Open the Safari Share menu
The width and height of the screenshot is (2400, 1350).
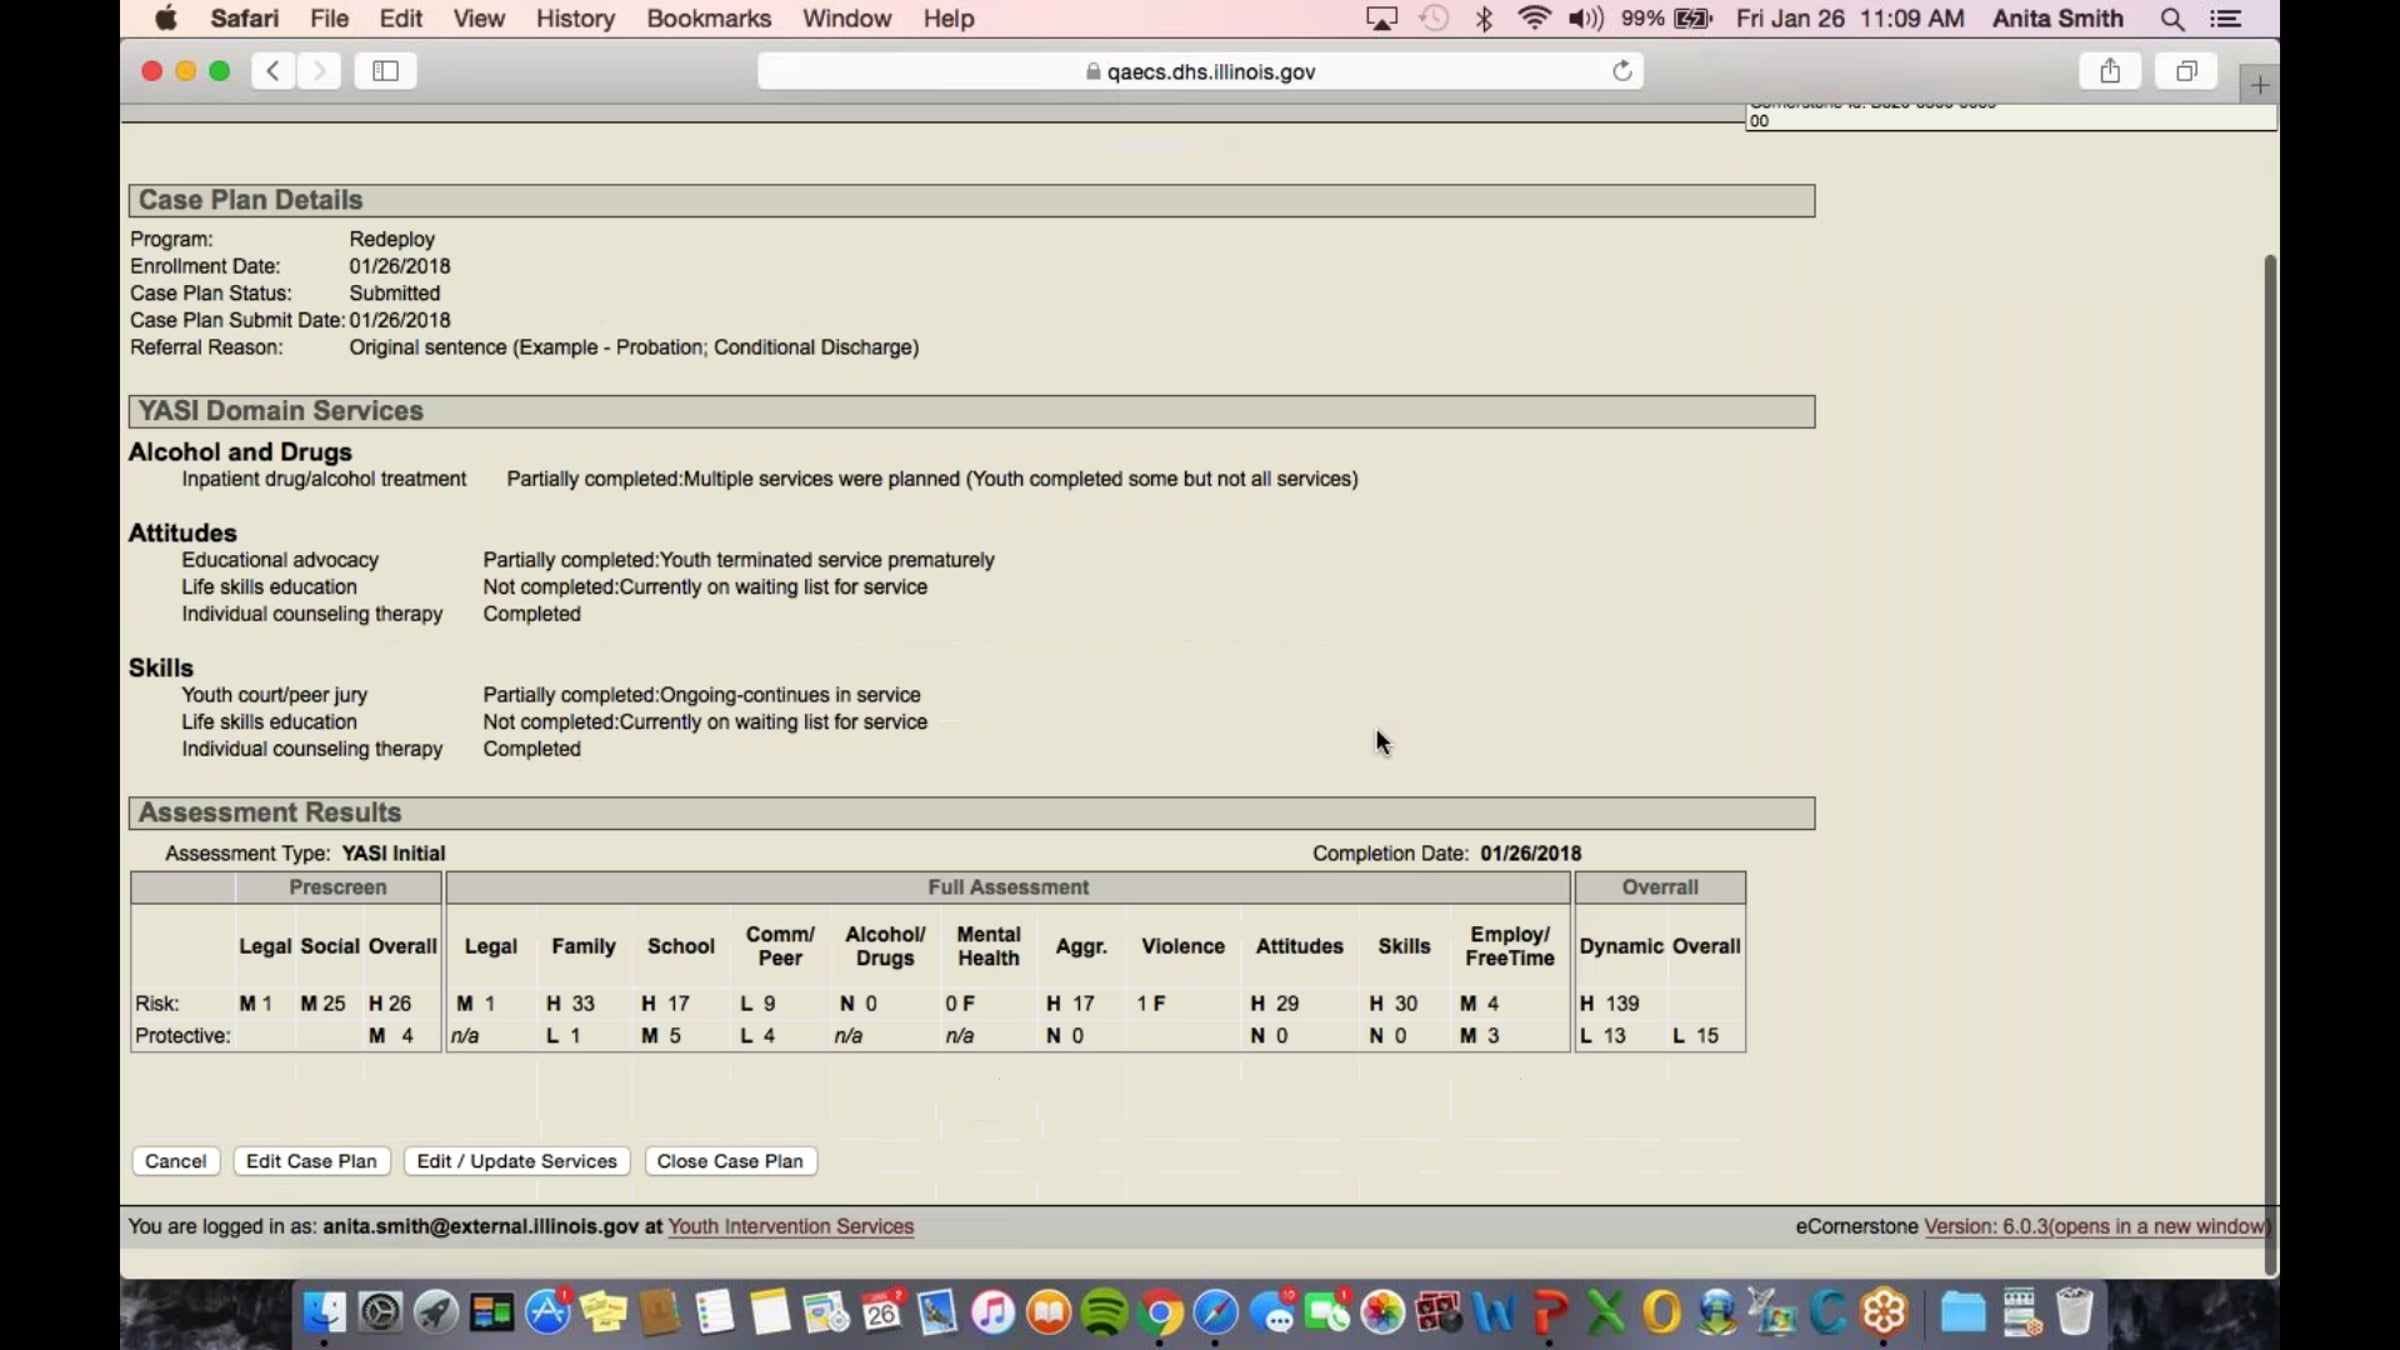point(2110,71)
